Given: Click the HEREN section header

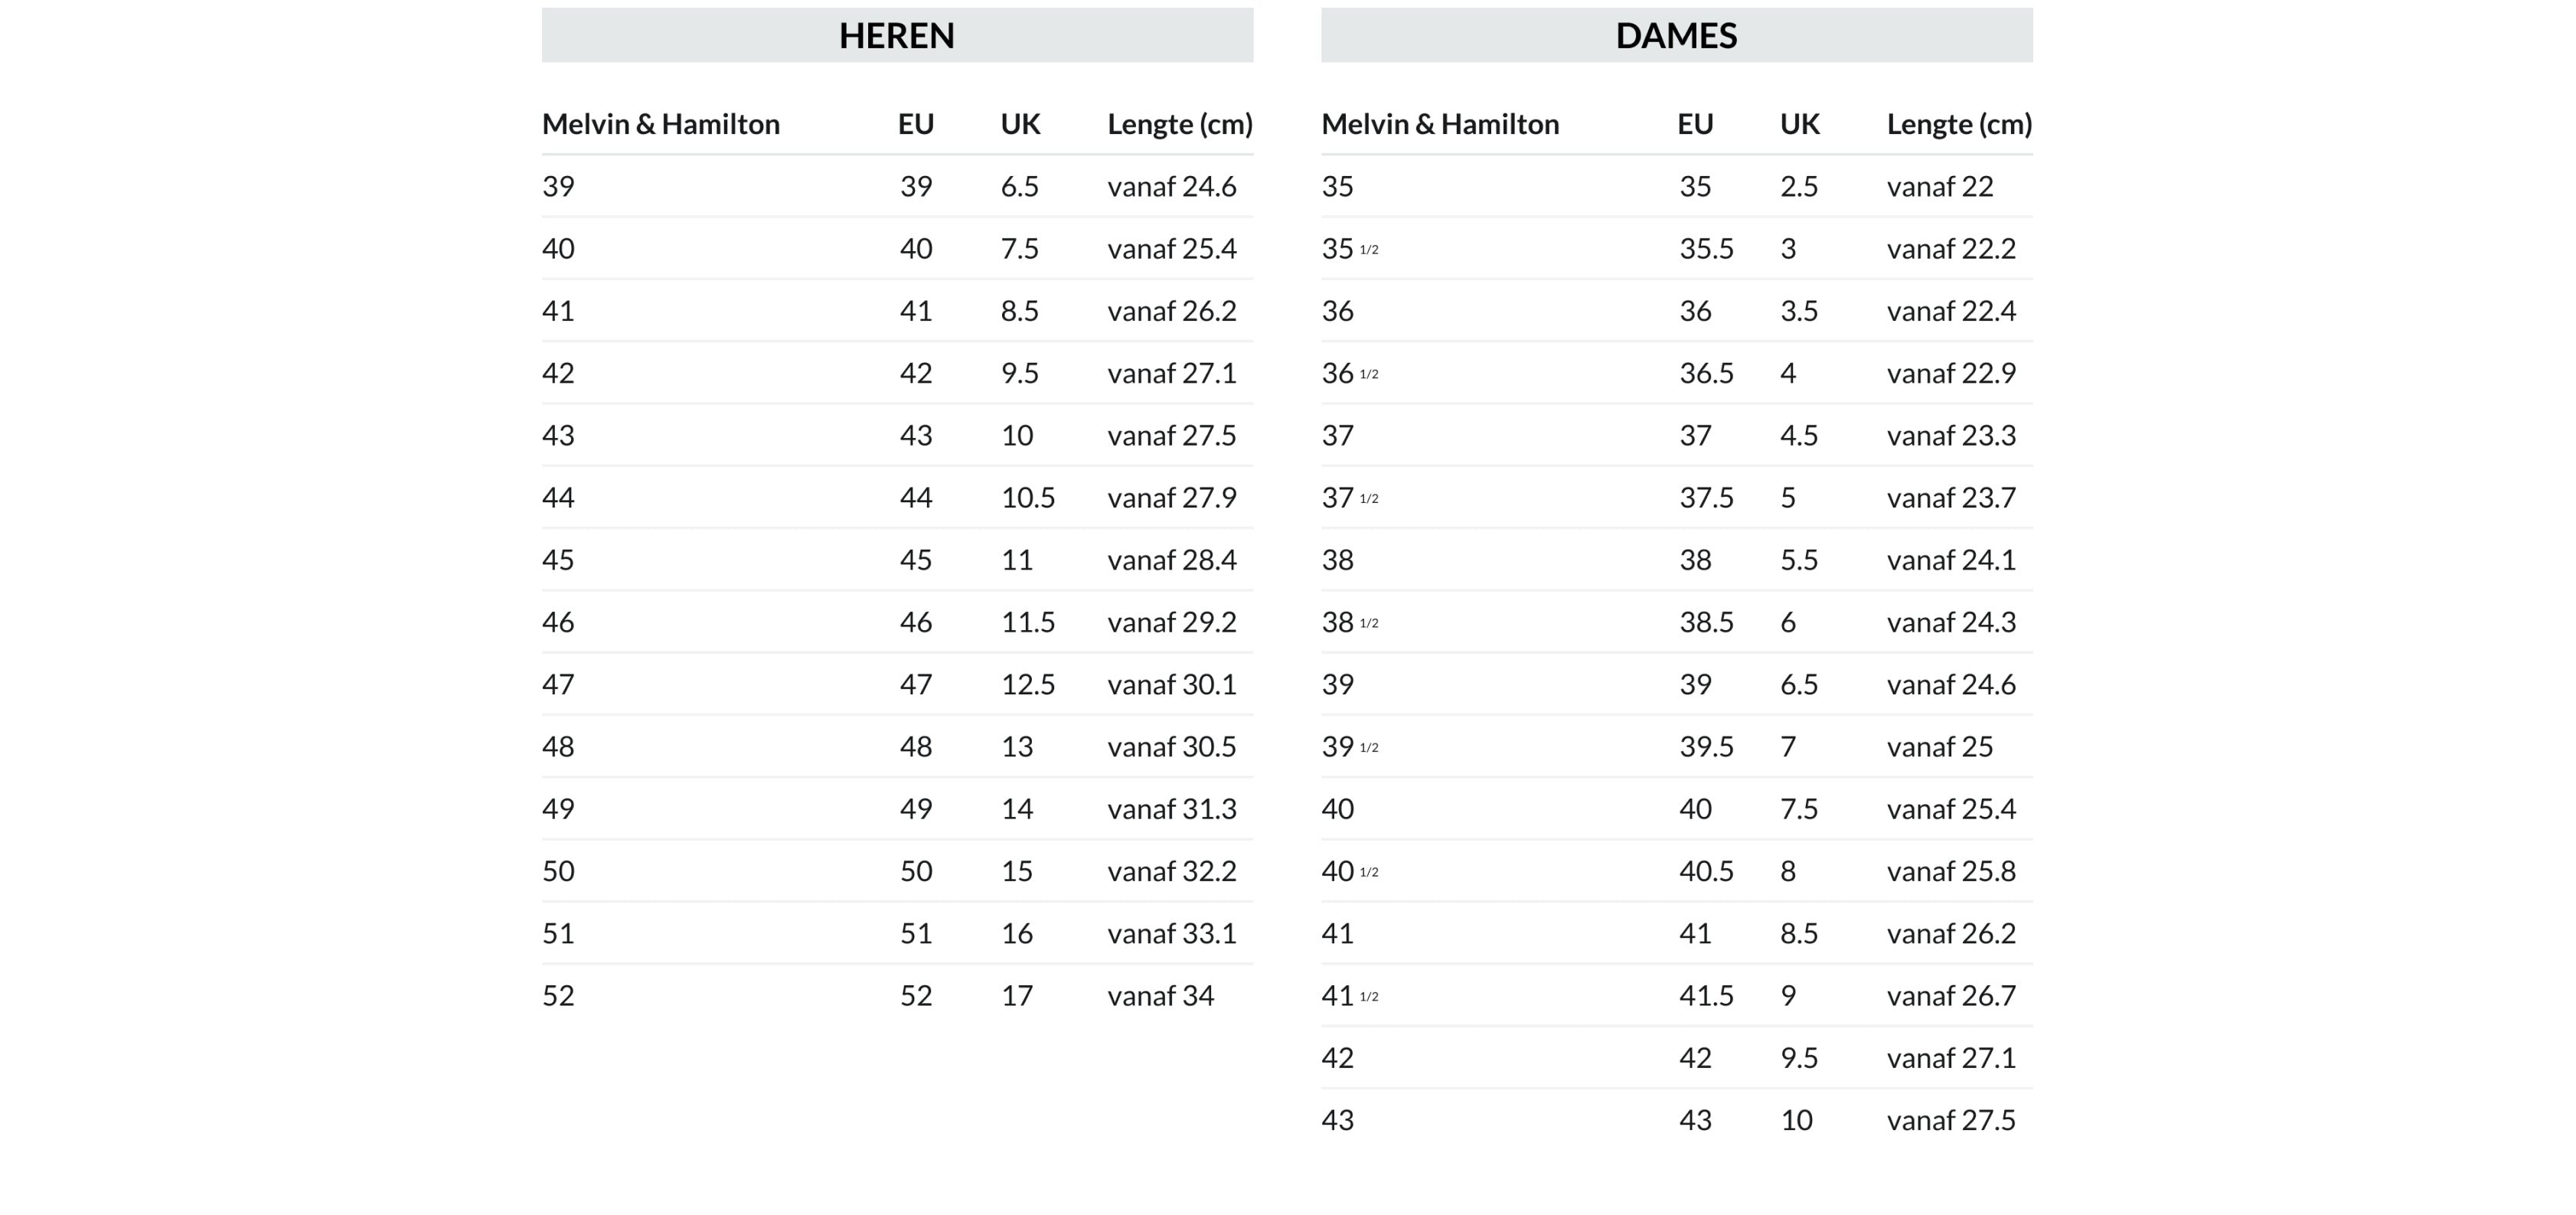Looking at the screenshot, I should [896, 36].
